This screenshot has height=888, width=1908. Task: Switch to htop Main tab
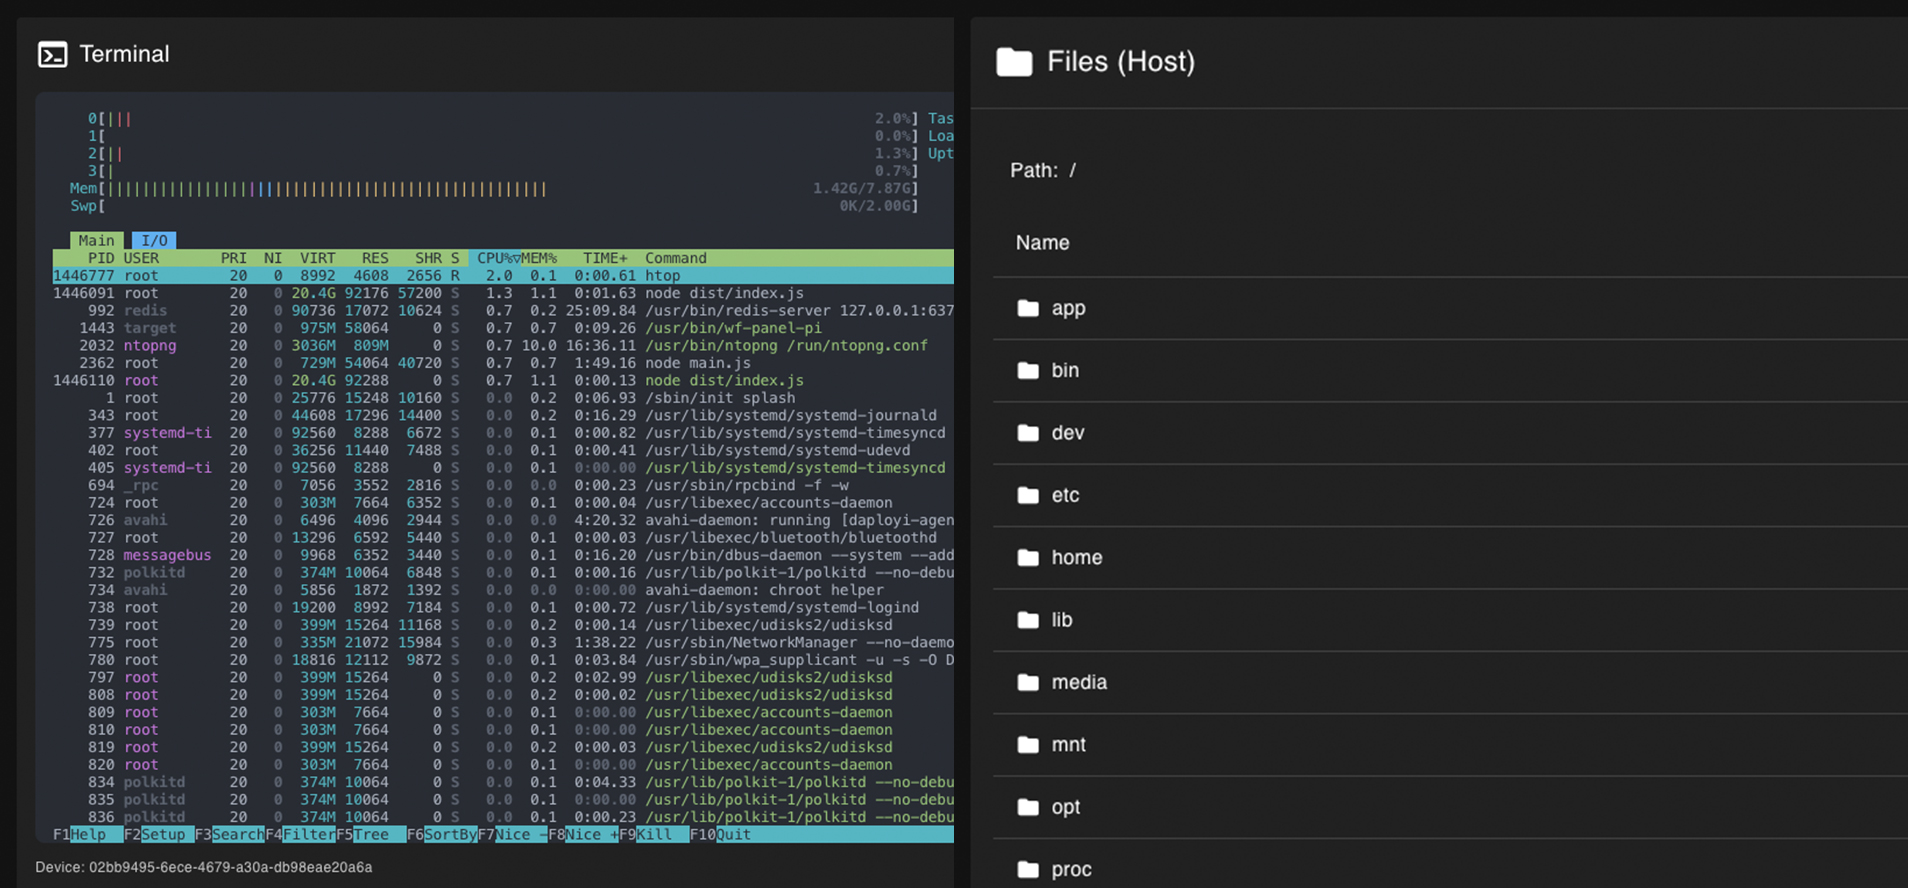pyautogui.click(x=97, y=240)
